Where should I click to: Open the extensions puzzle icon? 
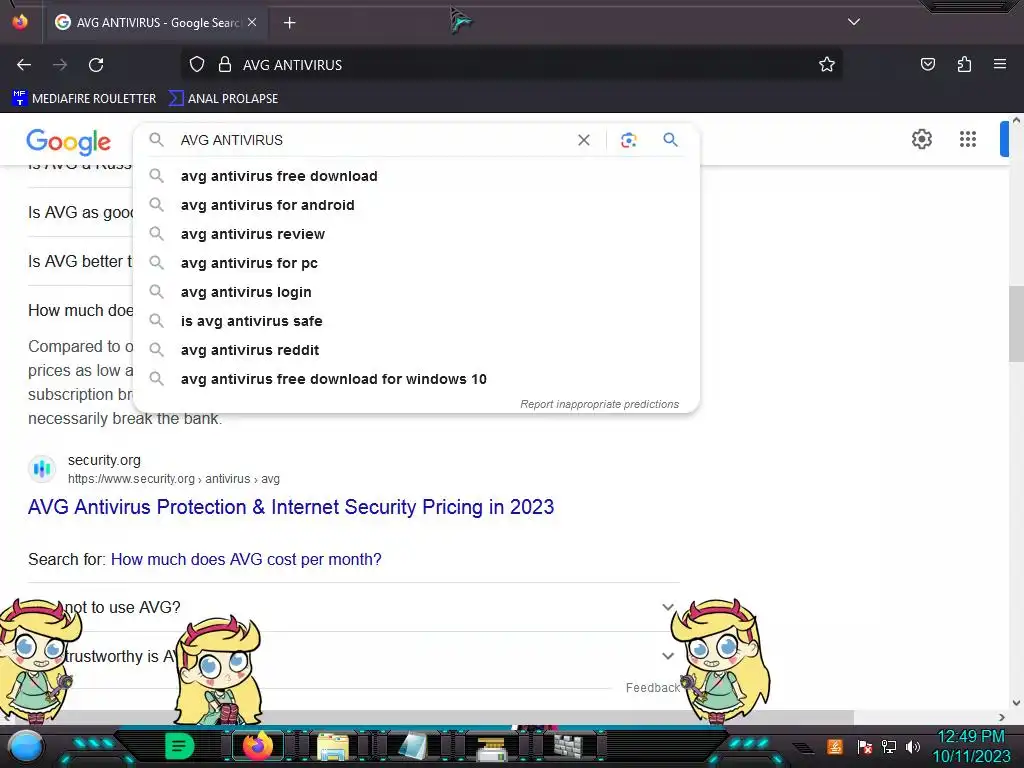(x=964, y=65)
